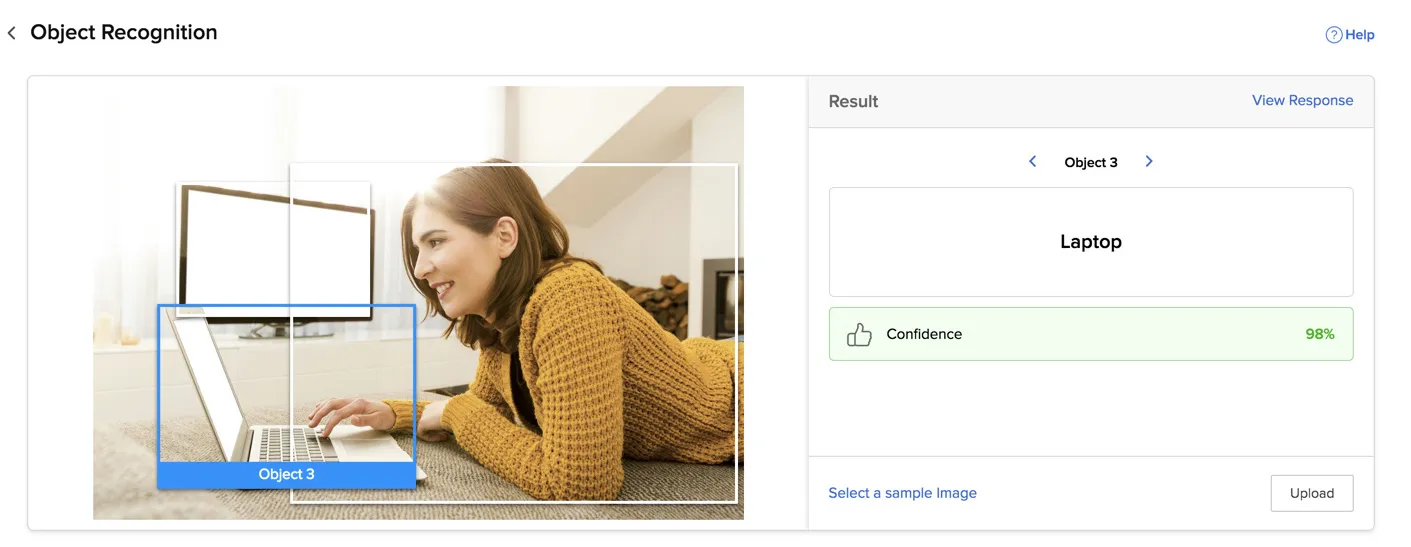Click the Upload button

[1311, 493]
